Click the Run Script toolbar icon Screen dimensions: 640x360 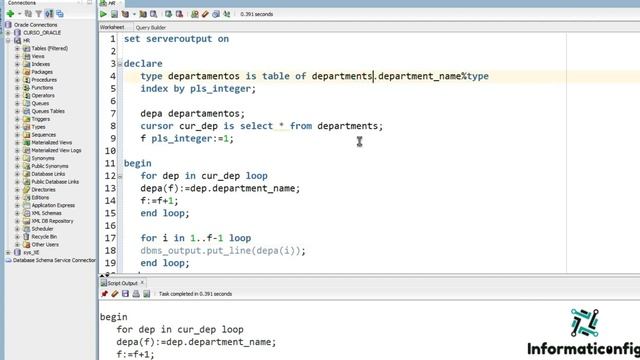(114, 14)
